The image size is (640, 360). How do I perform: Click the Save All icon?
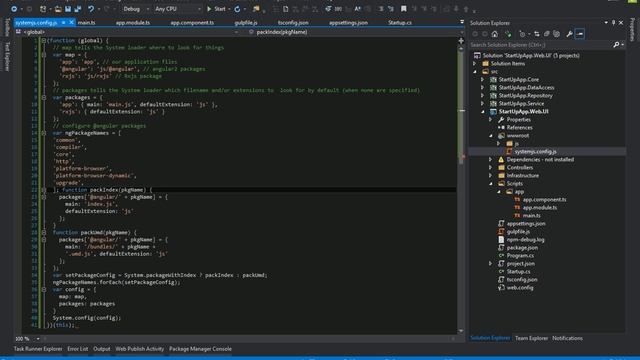[78, 9]
